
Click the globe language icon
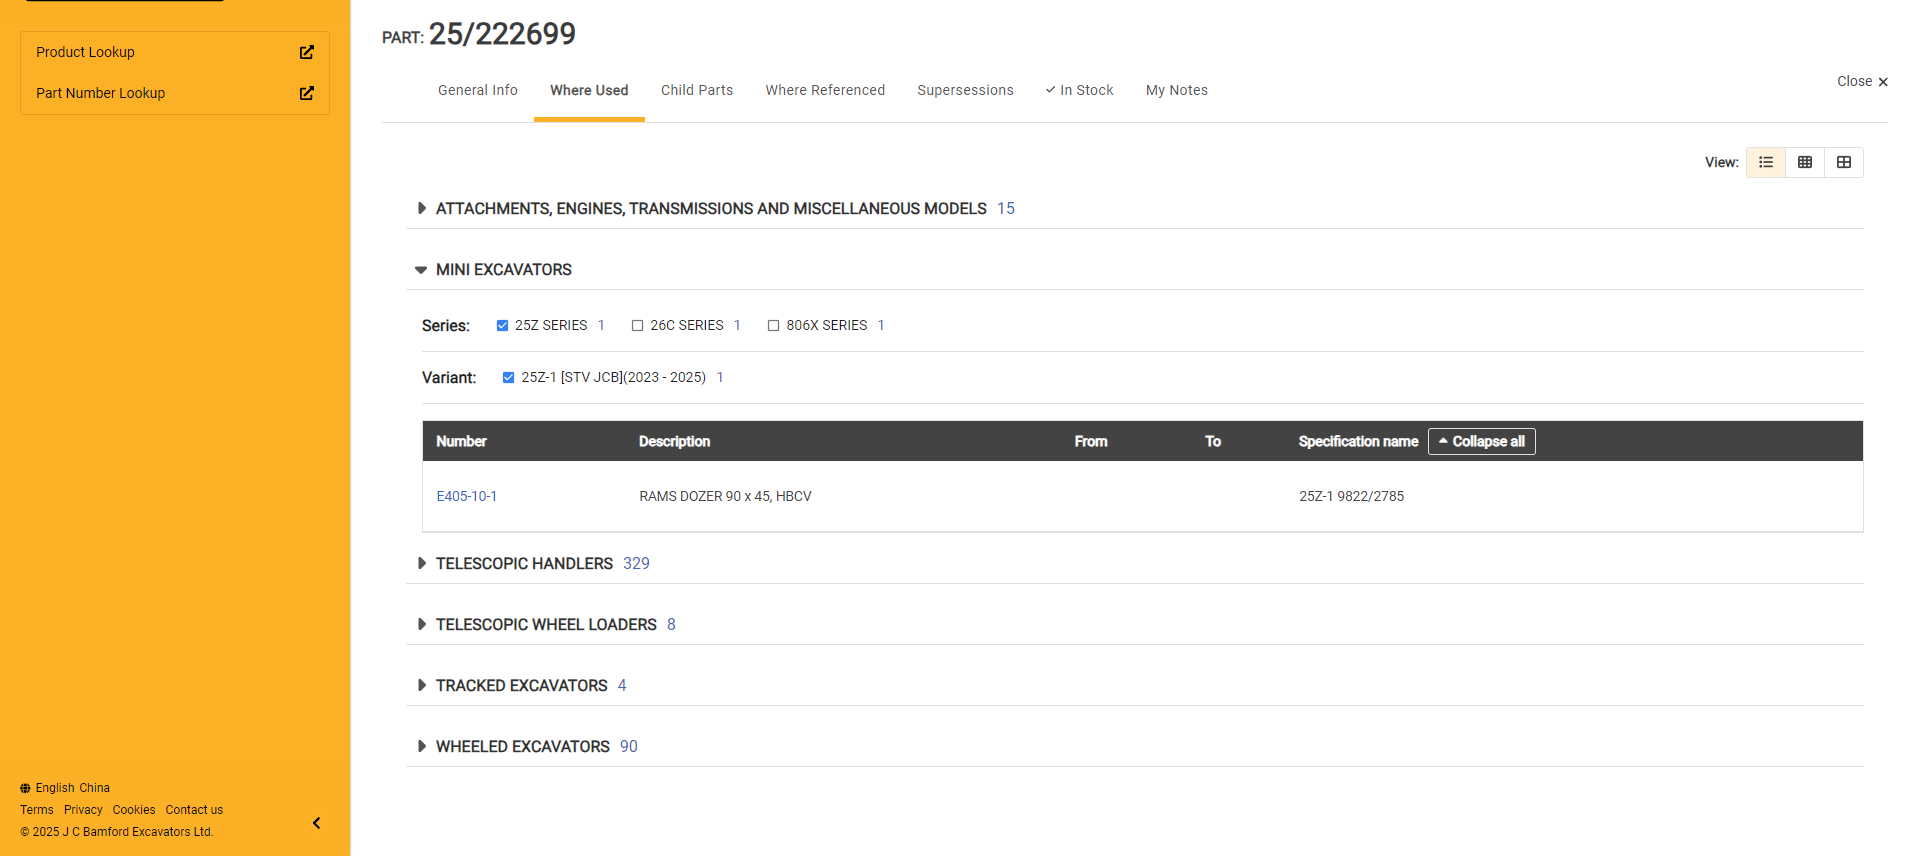tap(26, 788)
